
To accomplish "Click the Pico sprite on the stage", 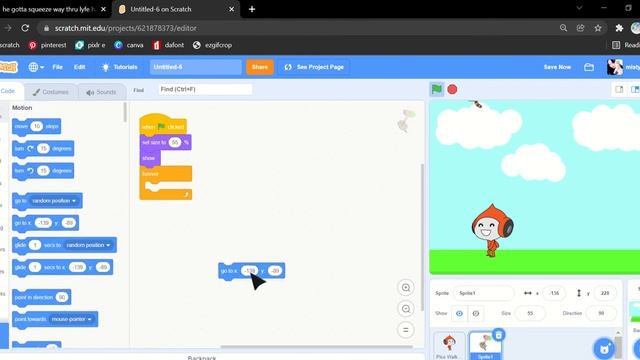I will 492,230.
